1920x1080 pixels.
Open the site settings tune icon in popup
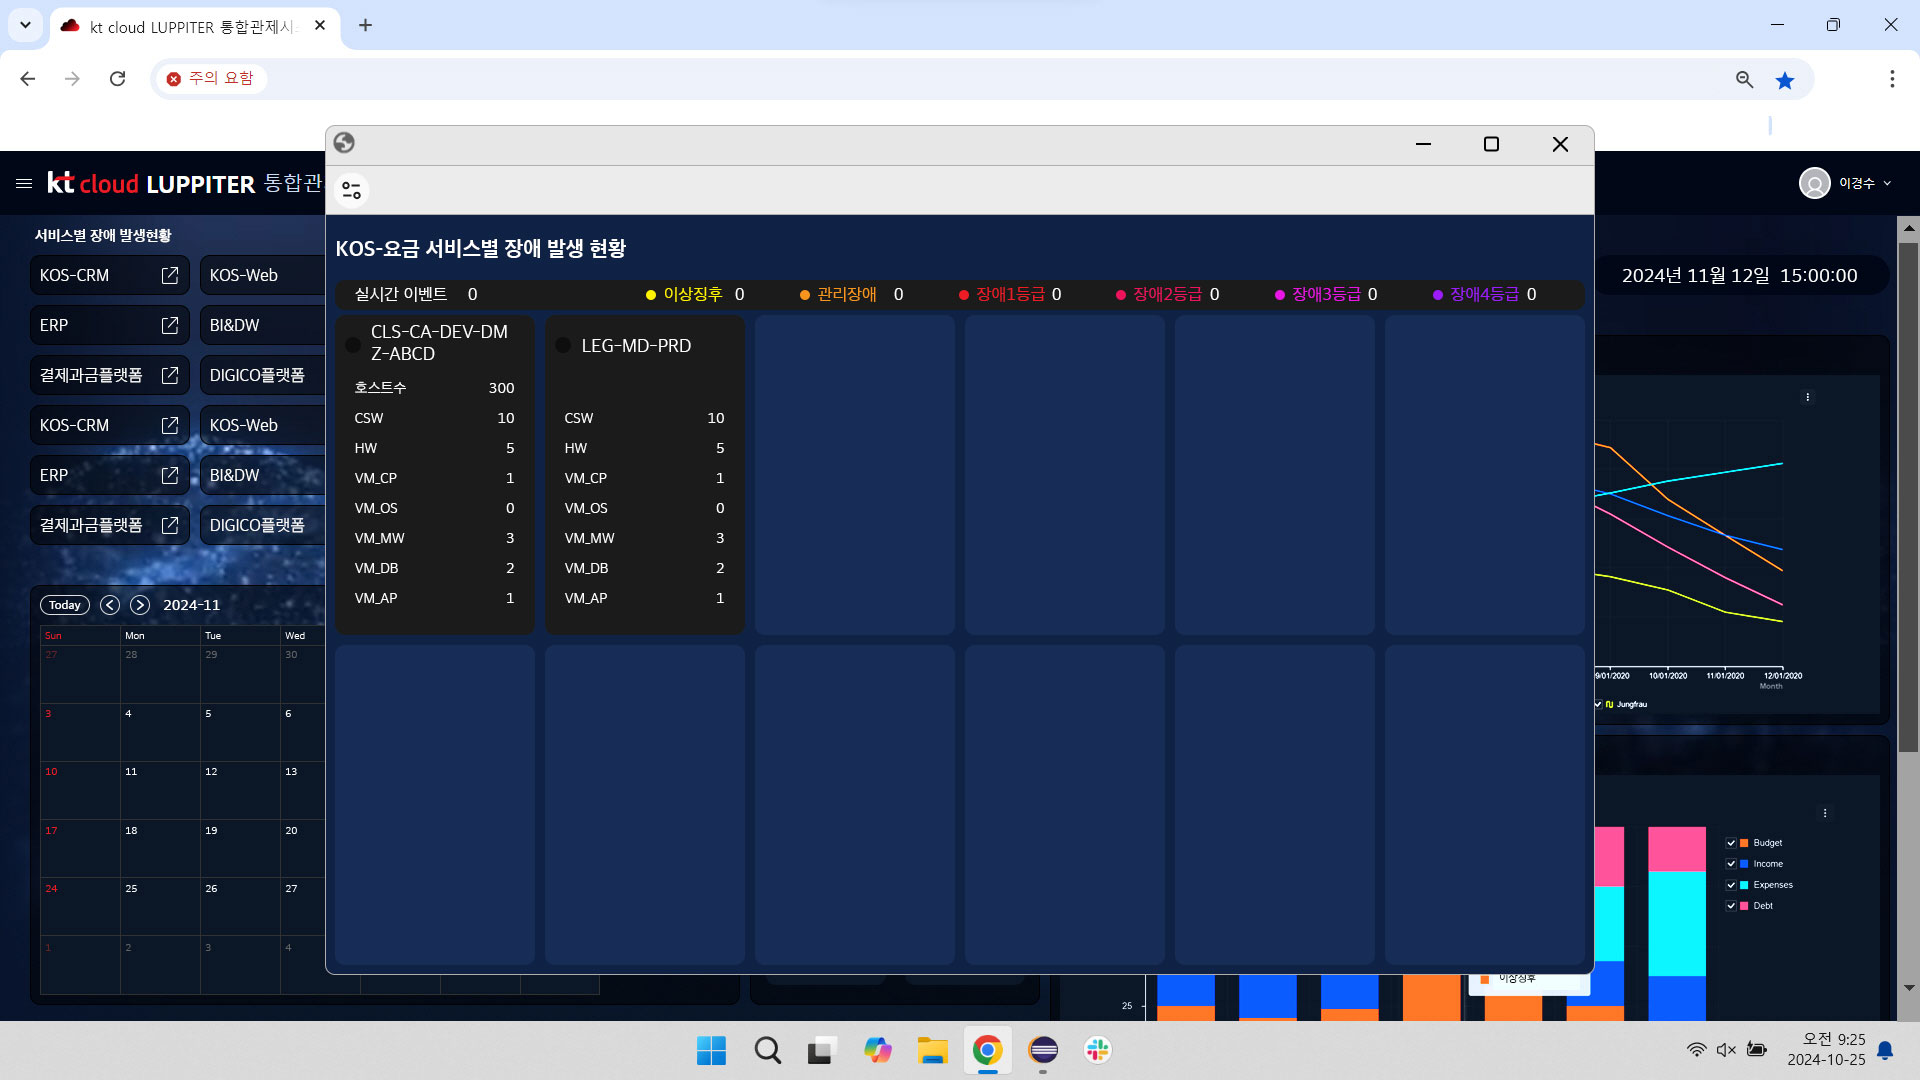click(351, 190)
